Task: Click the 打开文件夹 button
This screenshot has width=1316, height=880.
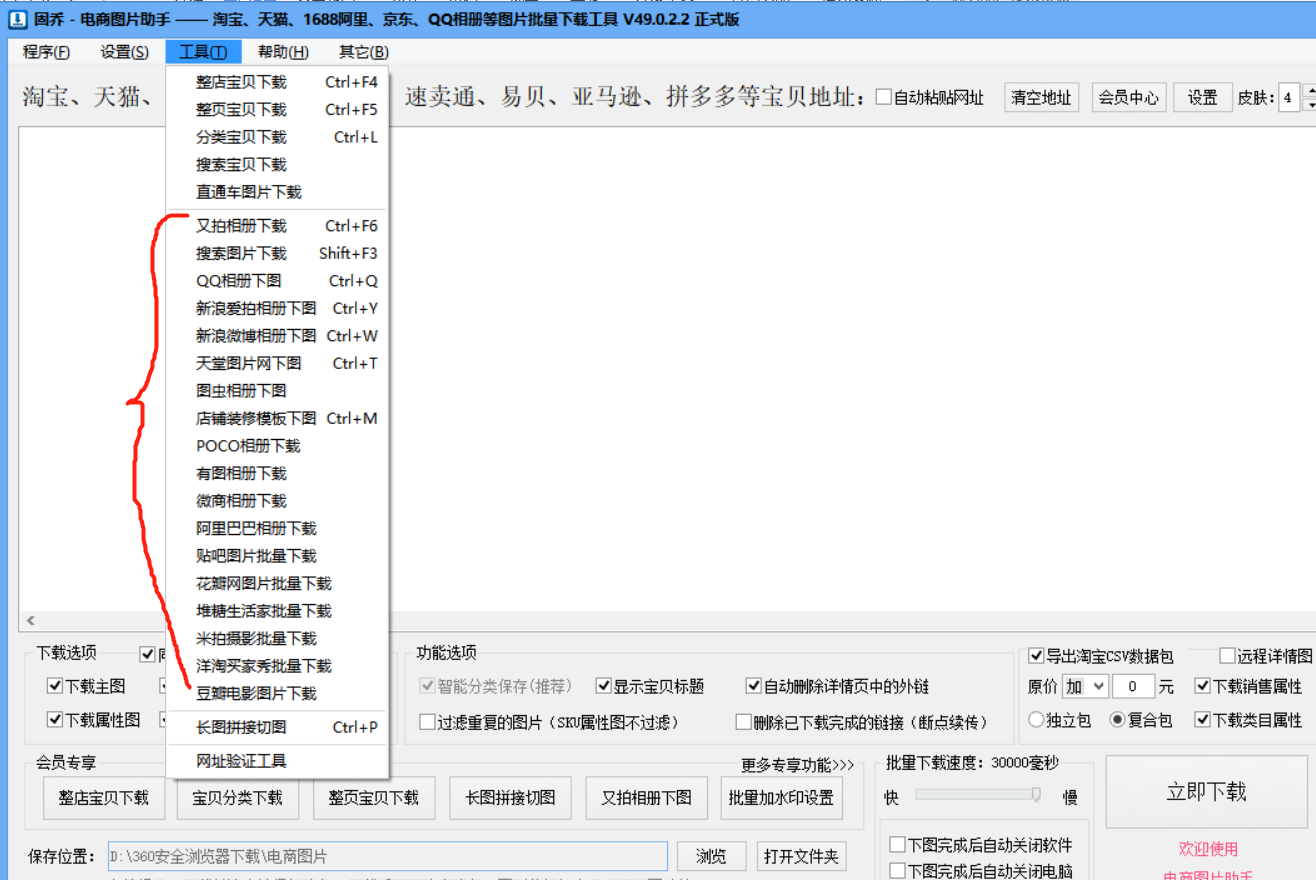Action: coord(802,856)
